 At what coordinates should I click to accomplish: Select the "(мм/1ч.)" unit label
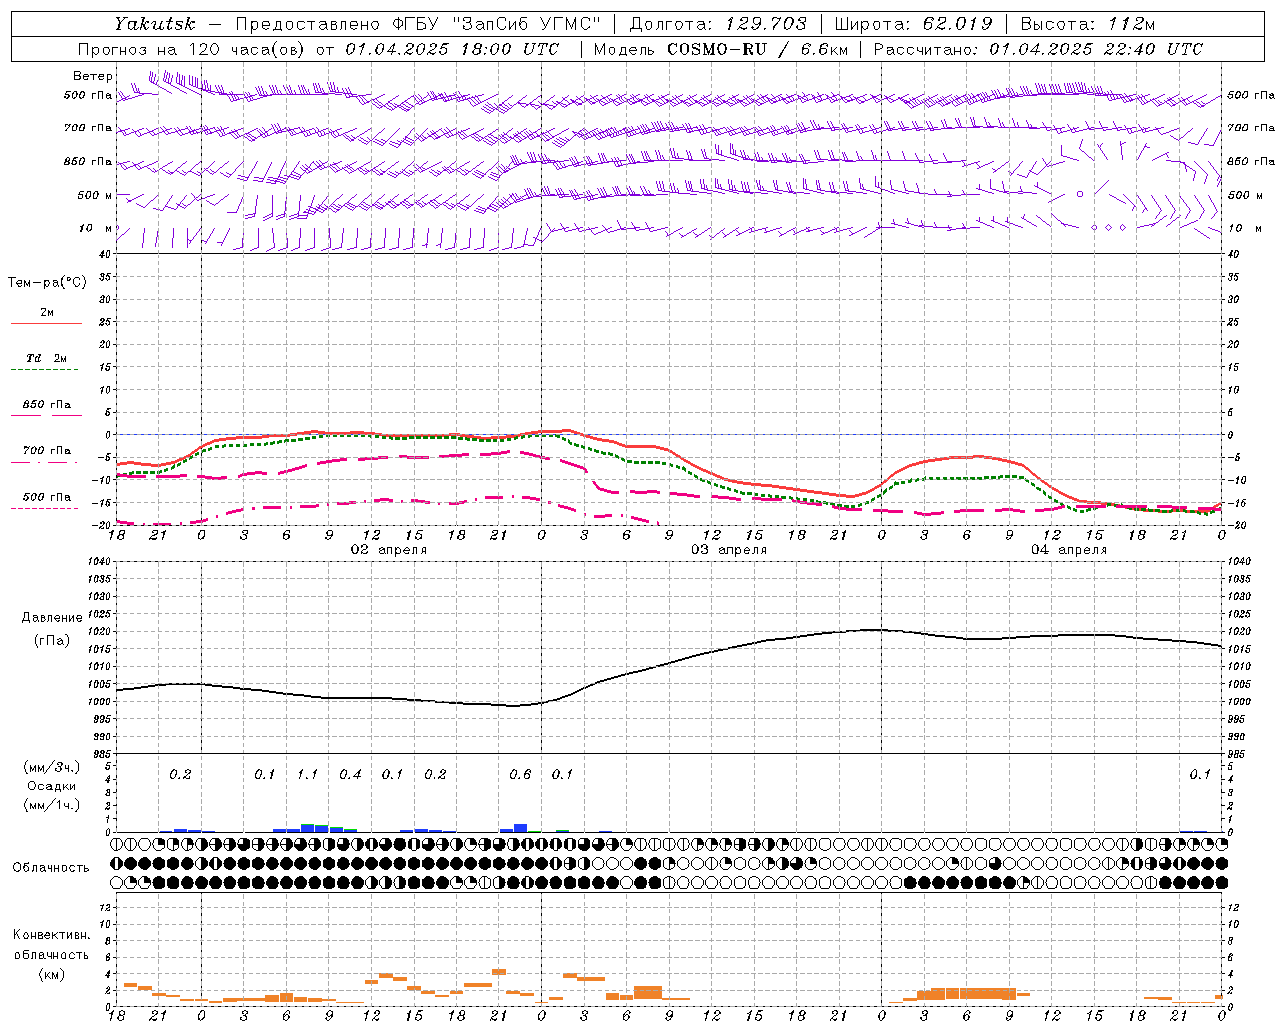pos(53,804)
